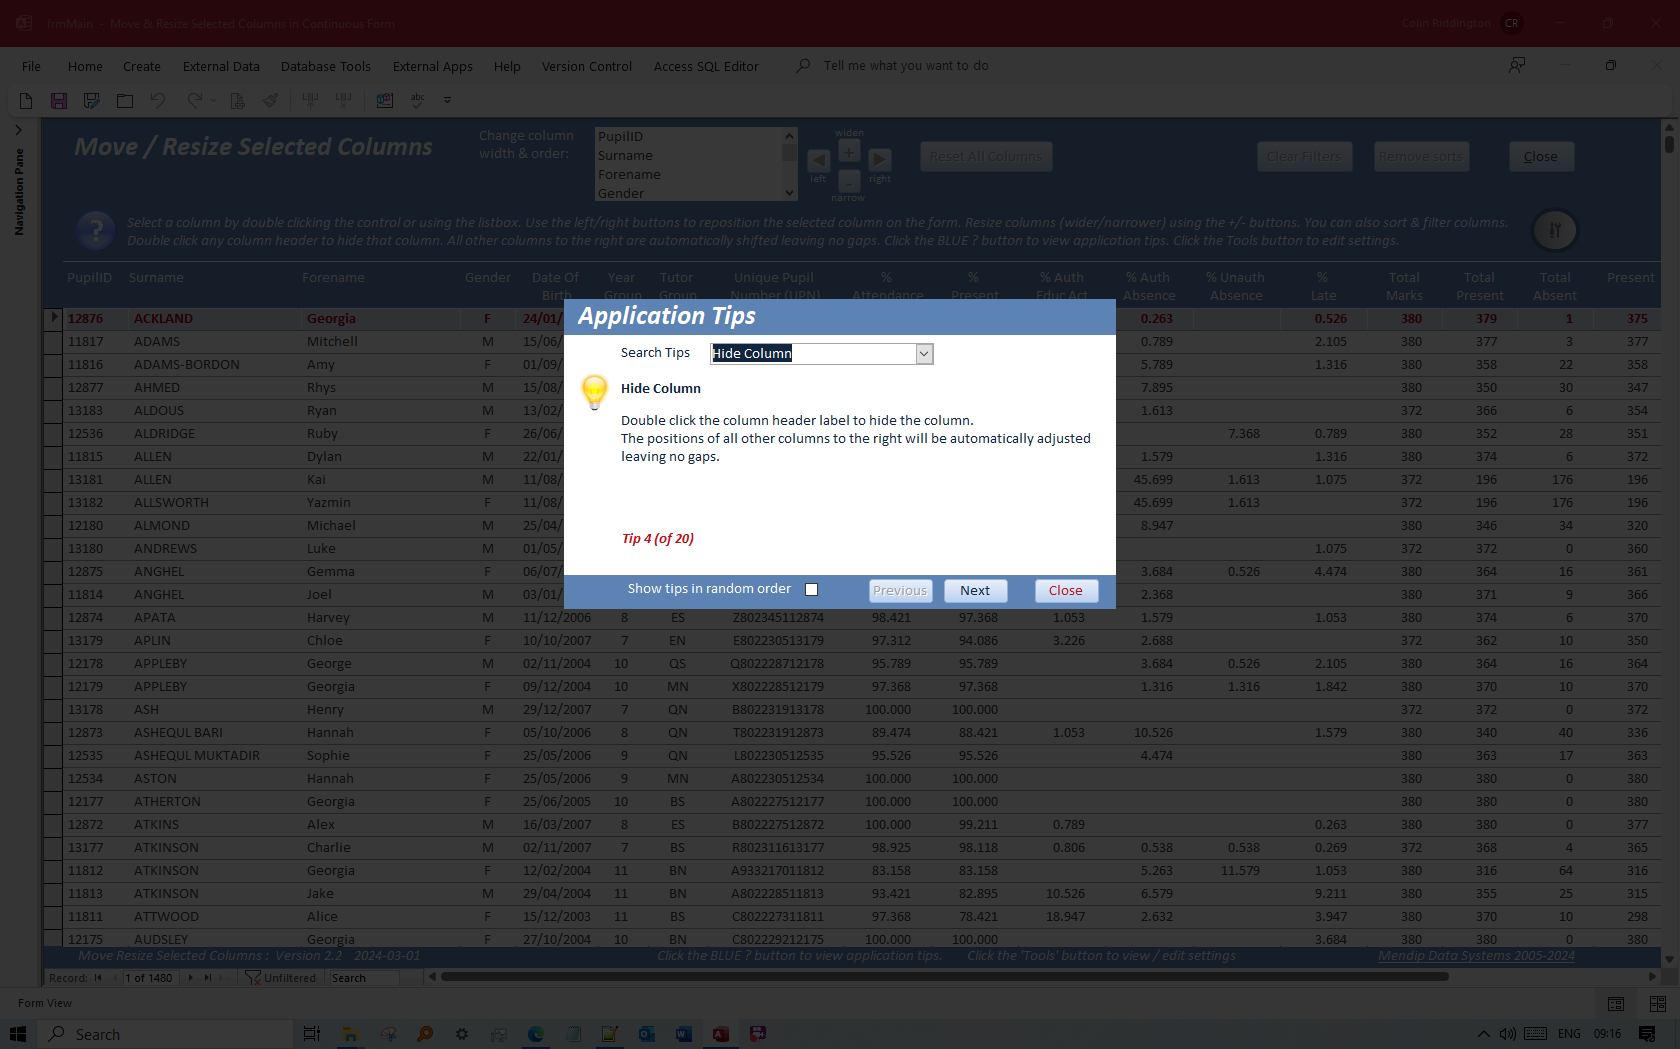The height and width of the screenshot is (1049, 1680).
Task: Widen the column with plus button
Action: coord(849,151)
